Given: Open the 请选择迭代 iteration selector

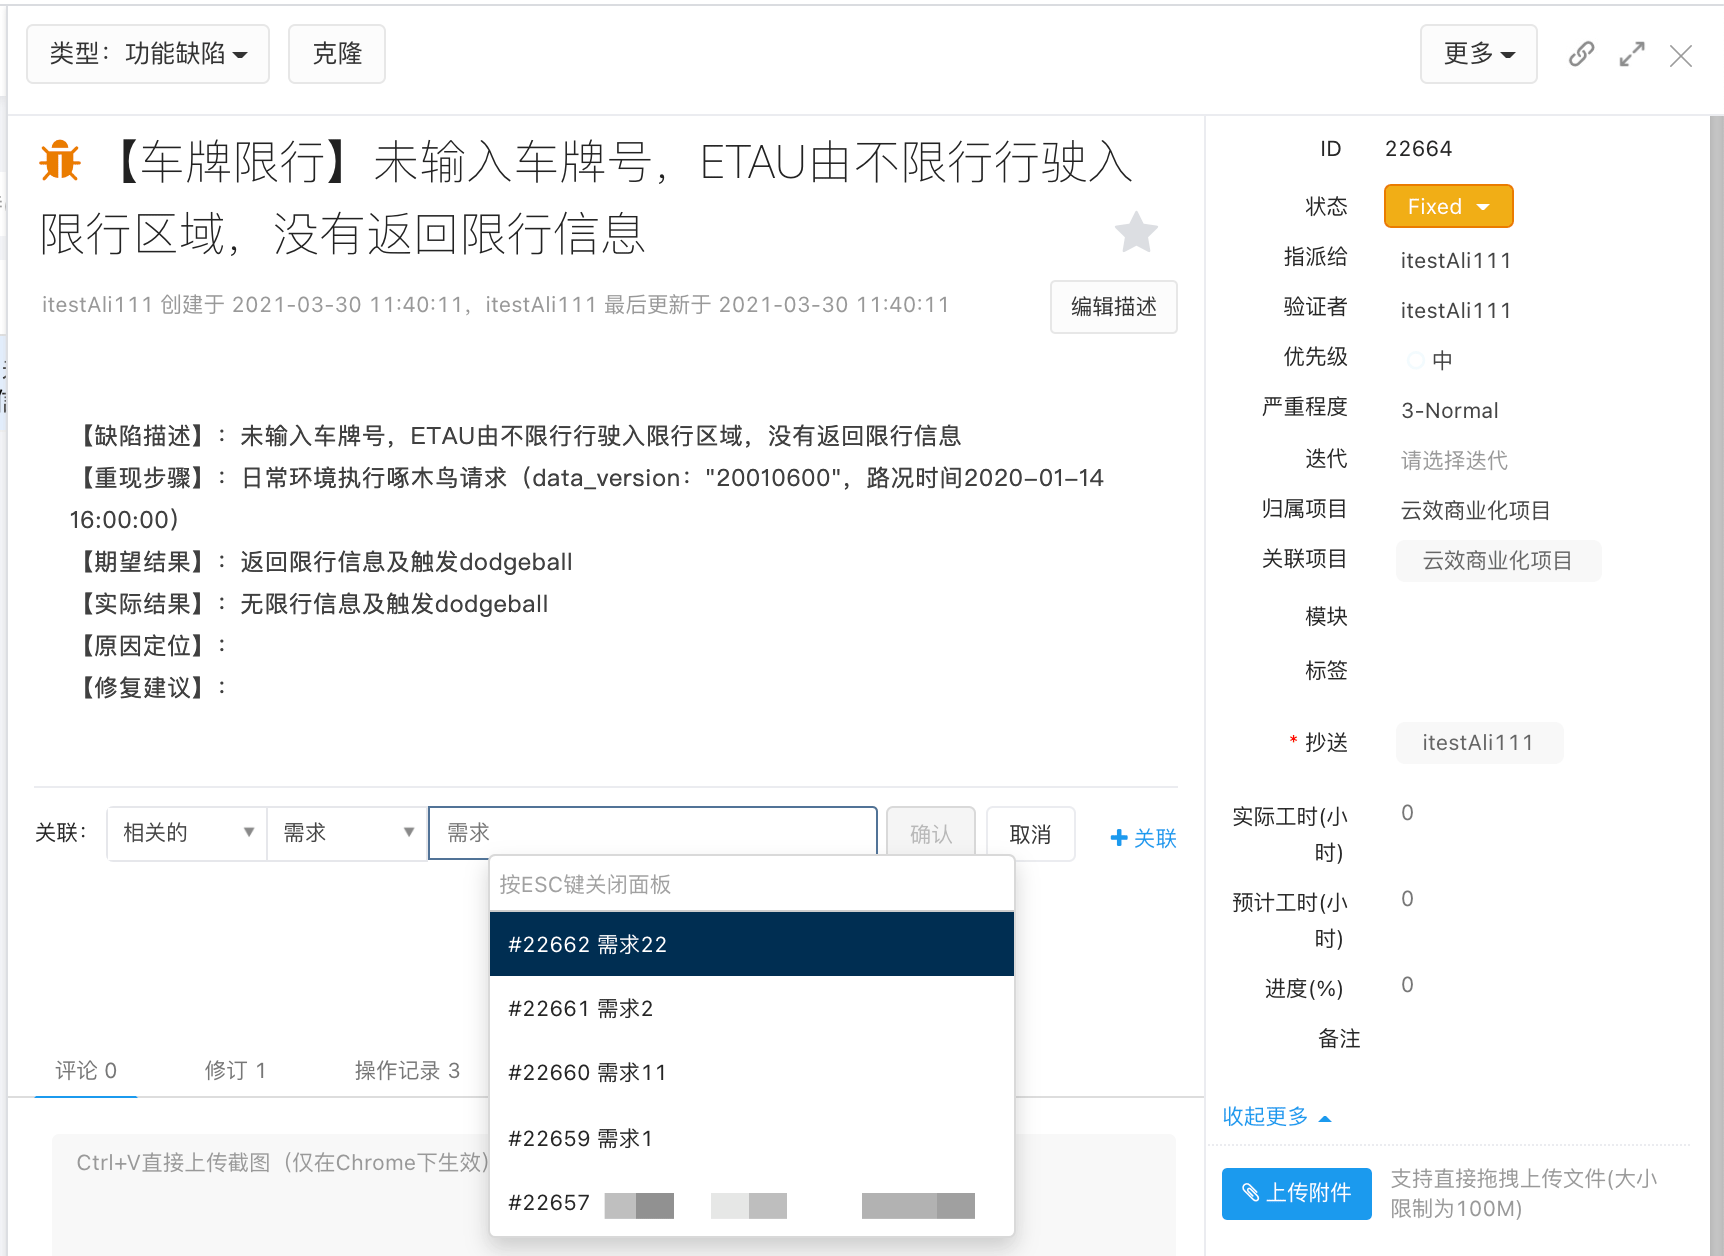Looking at the screenshot, I should point(1454,460).
